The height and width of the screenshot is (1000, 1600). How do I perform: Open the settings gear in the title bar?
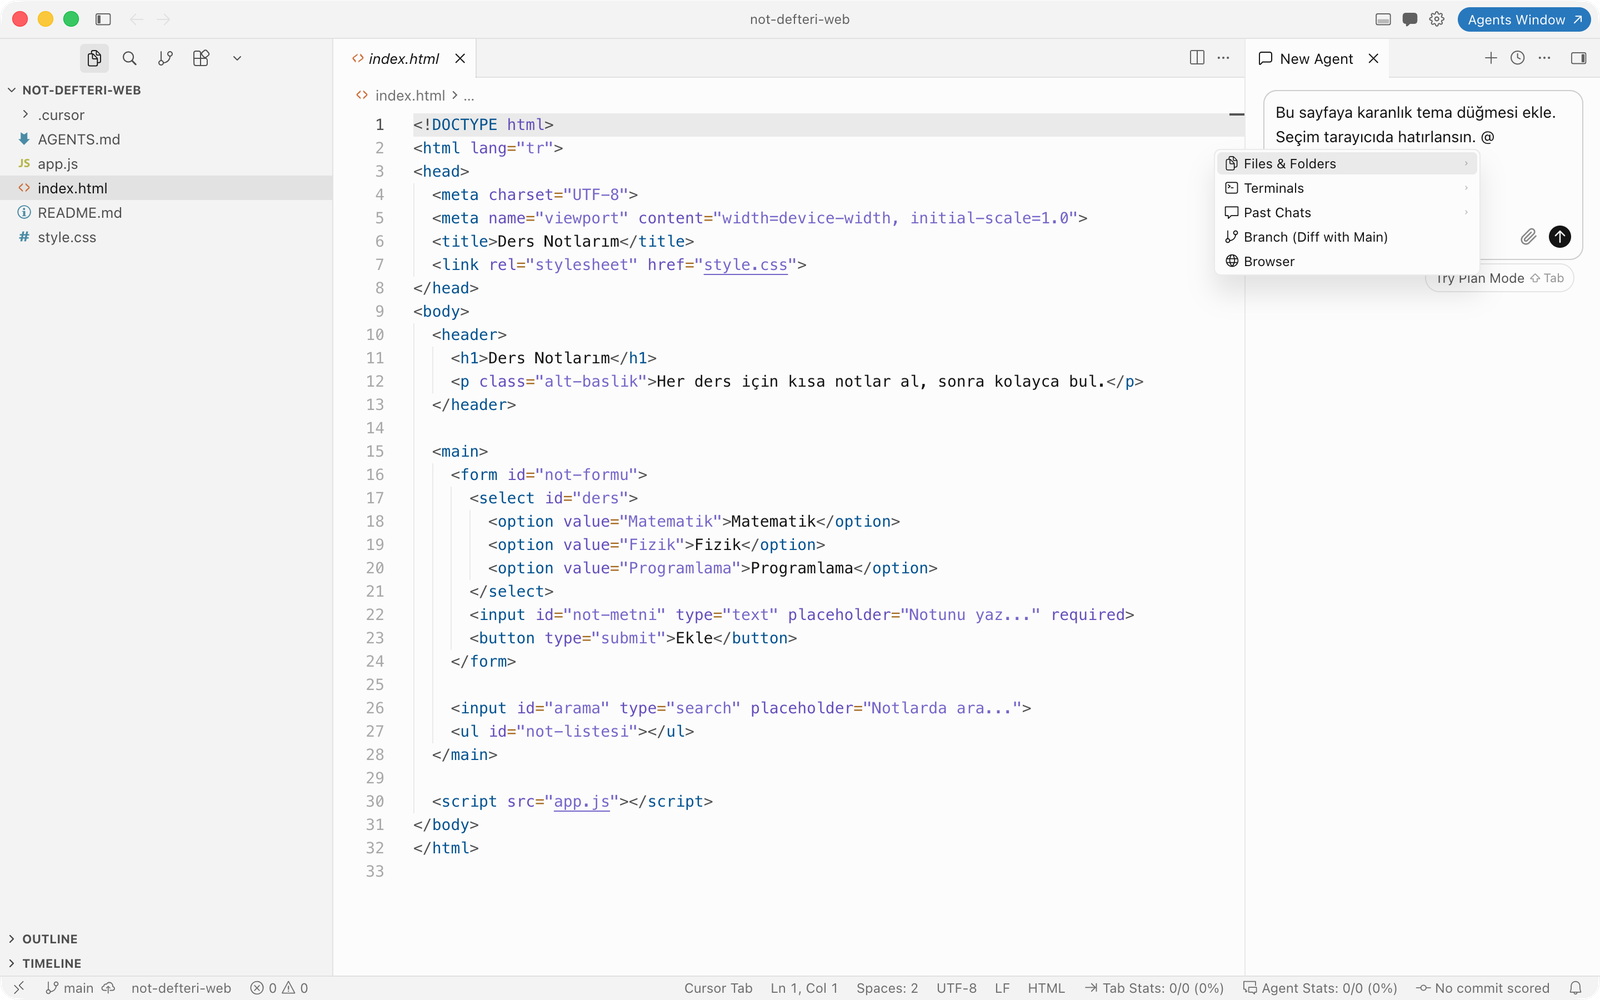1437,19
